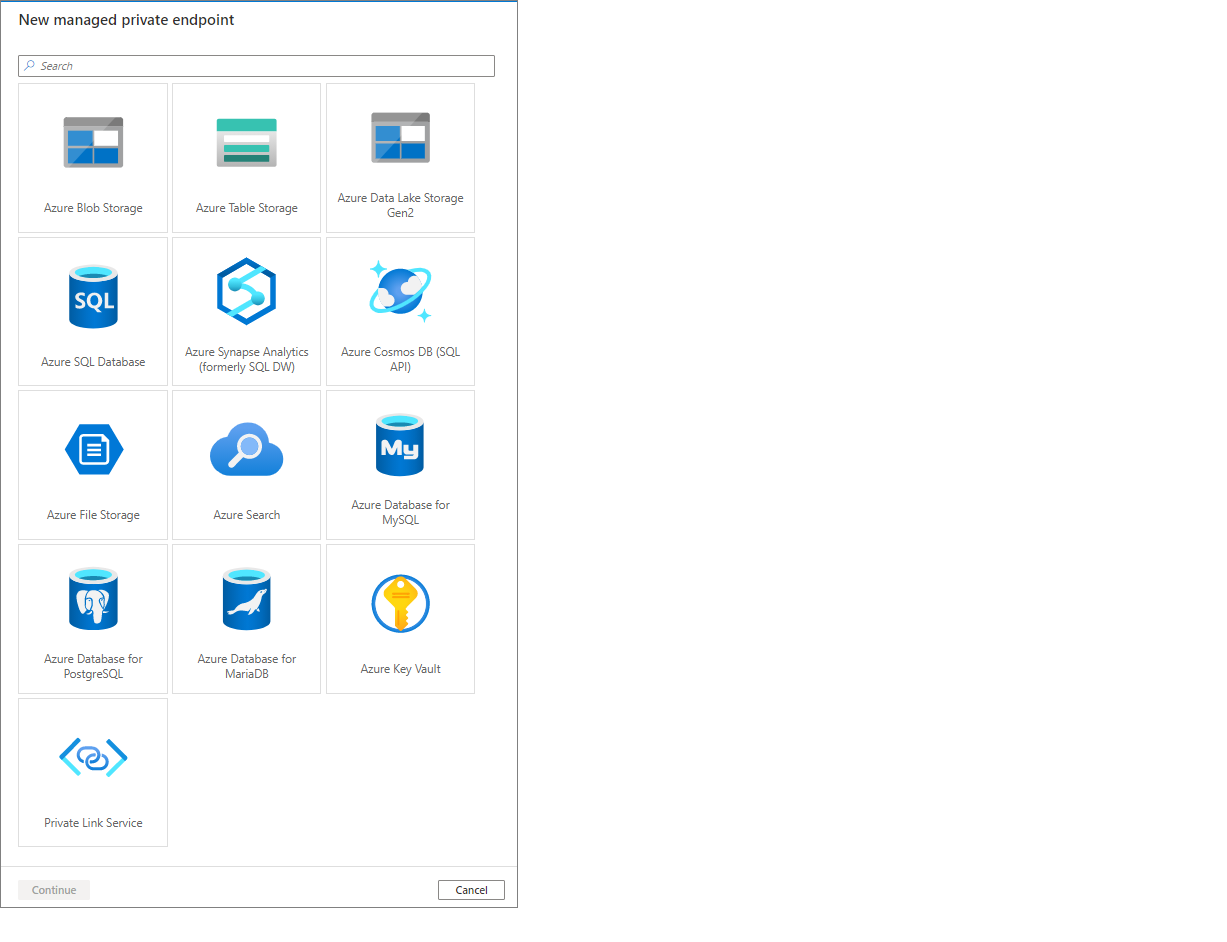Screen dimensions: 1227x942
Task: Pick the MariaDB seal database icon
Action: point(247,598)
